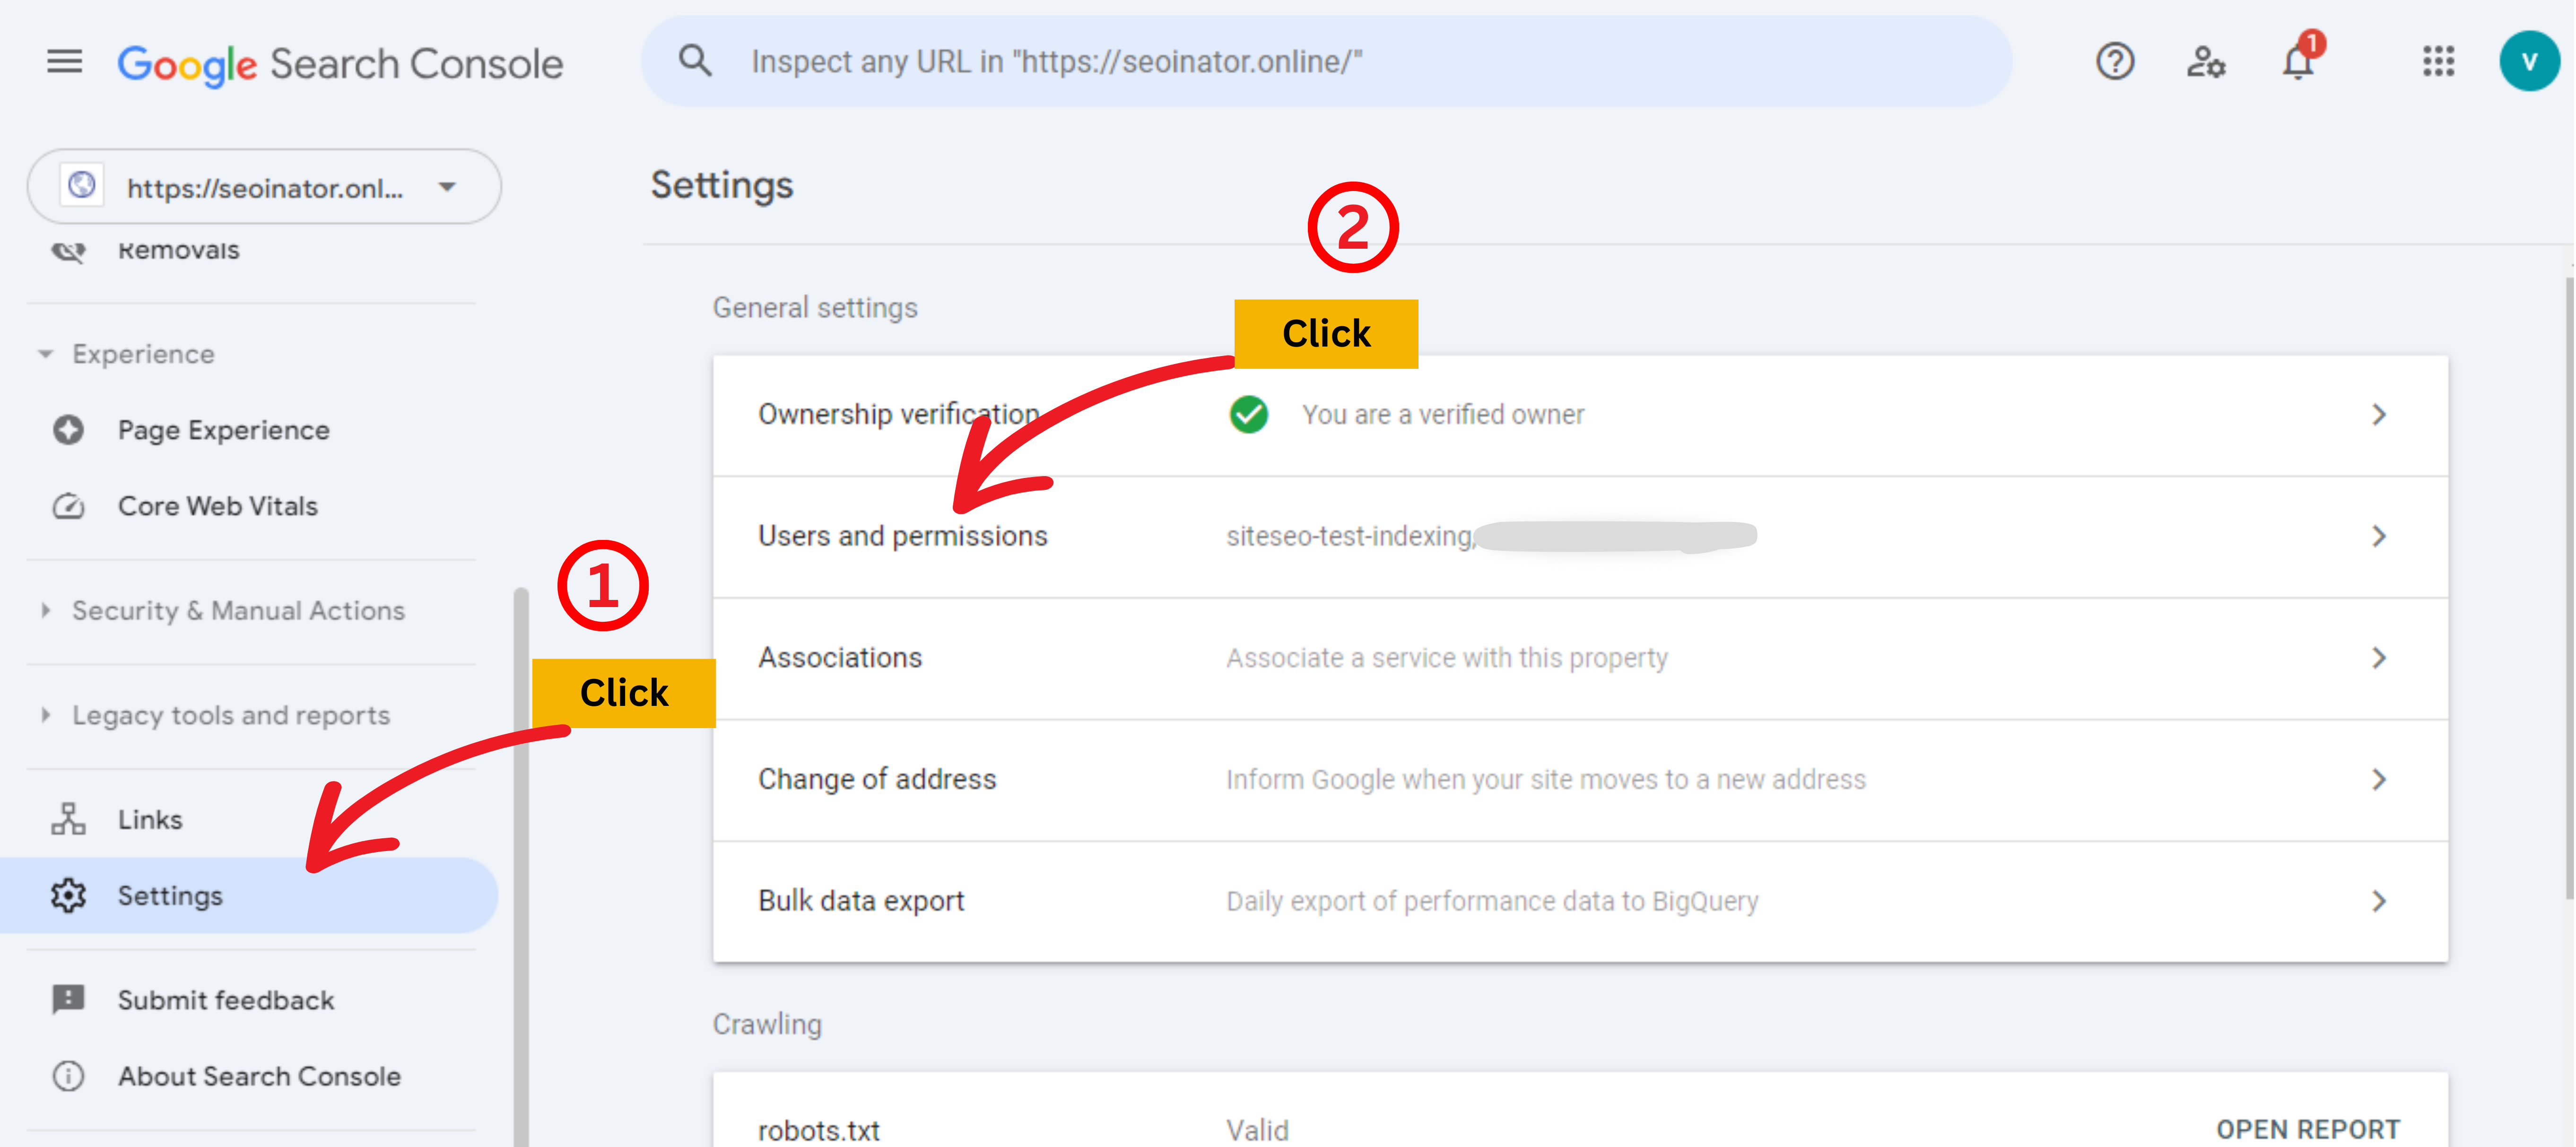
Task: Click the Links network icon
Action: 68,819
